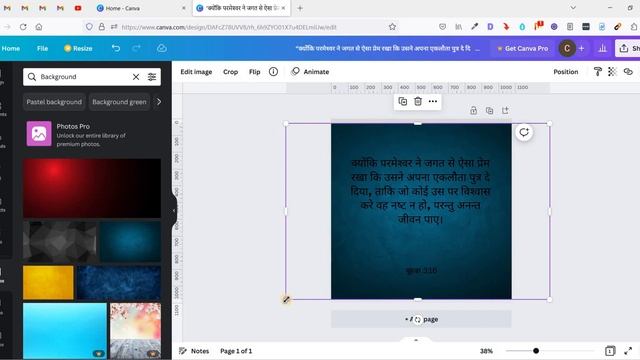The image size is (640, 360).
Task: Click the Page 1 of 1 indicator
Action: point(236,351)
